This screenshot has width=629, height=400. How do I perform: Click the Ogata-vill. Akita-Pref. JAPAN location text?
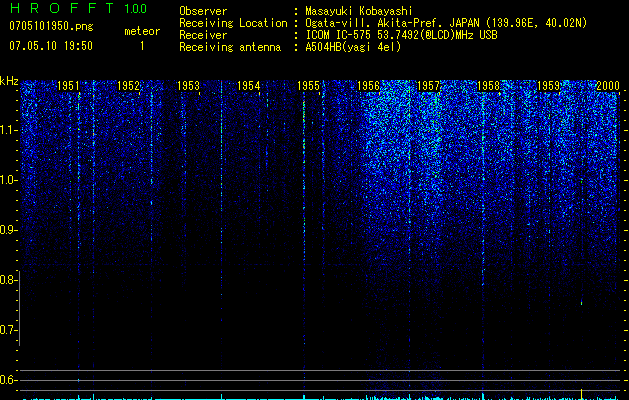(445, 23)
